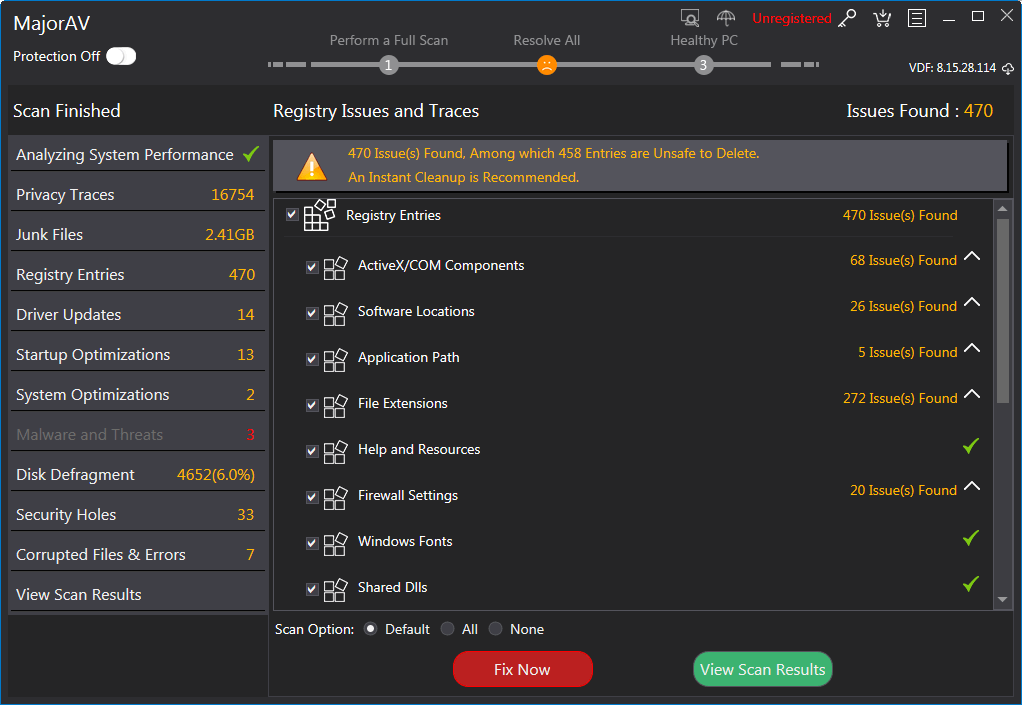
Task: Open Security Holes category in sidebar
Action: (138, 515)
